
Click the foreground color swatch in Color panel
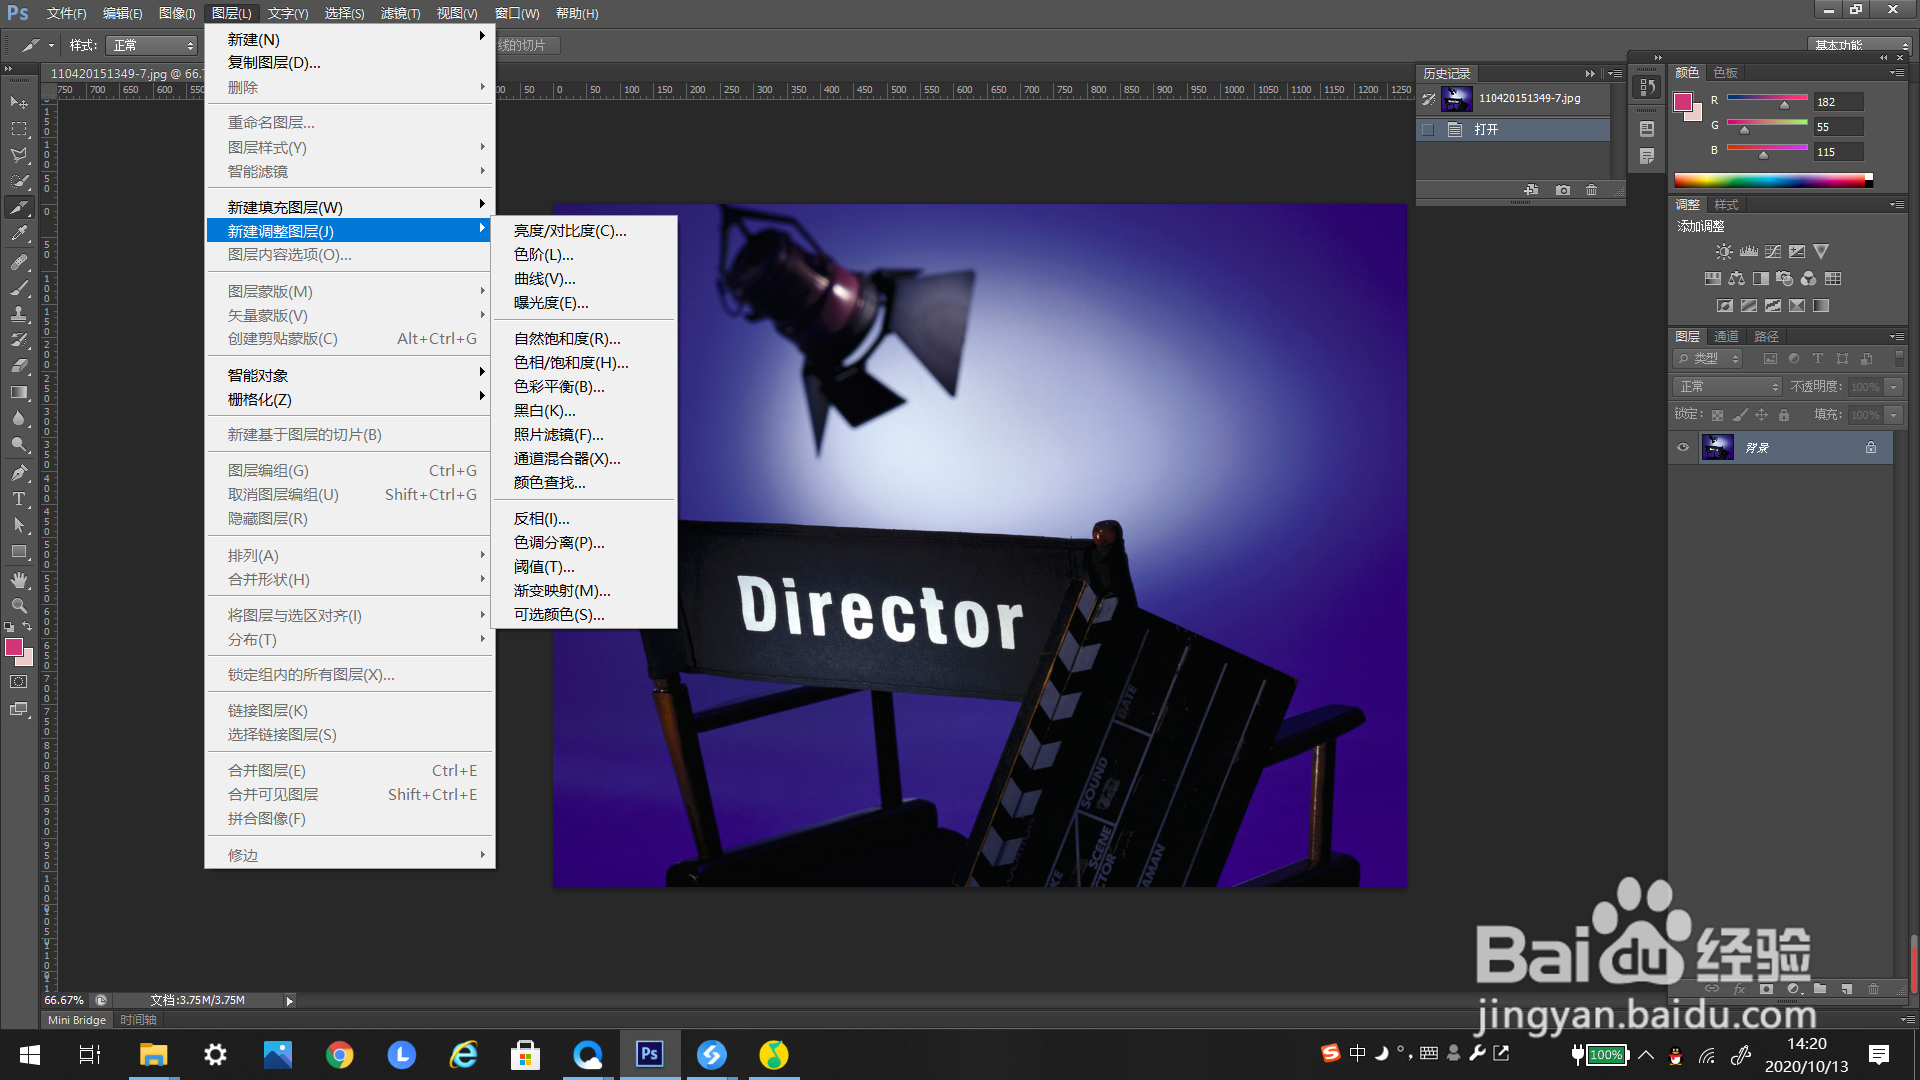[1683, 102]
